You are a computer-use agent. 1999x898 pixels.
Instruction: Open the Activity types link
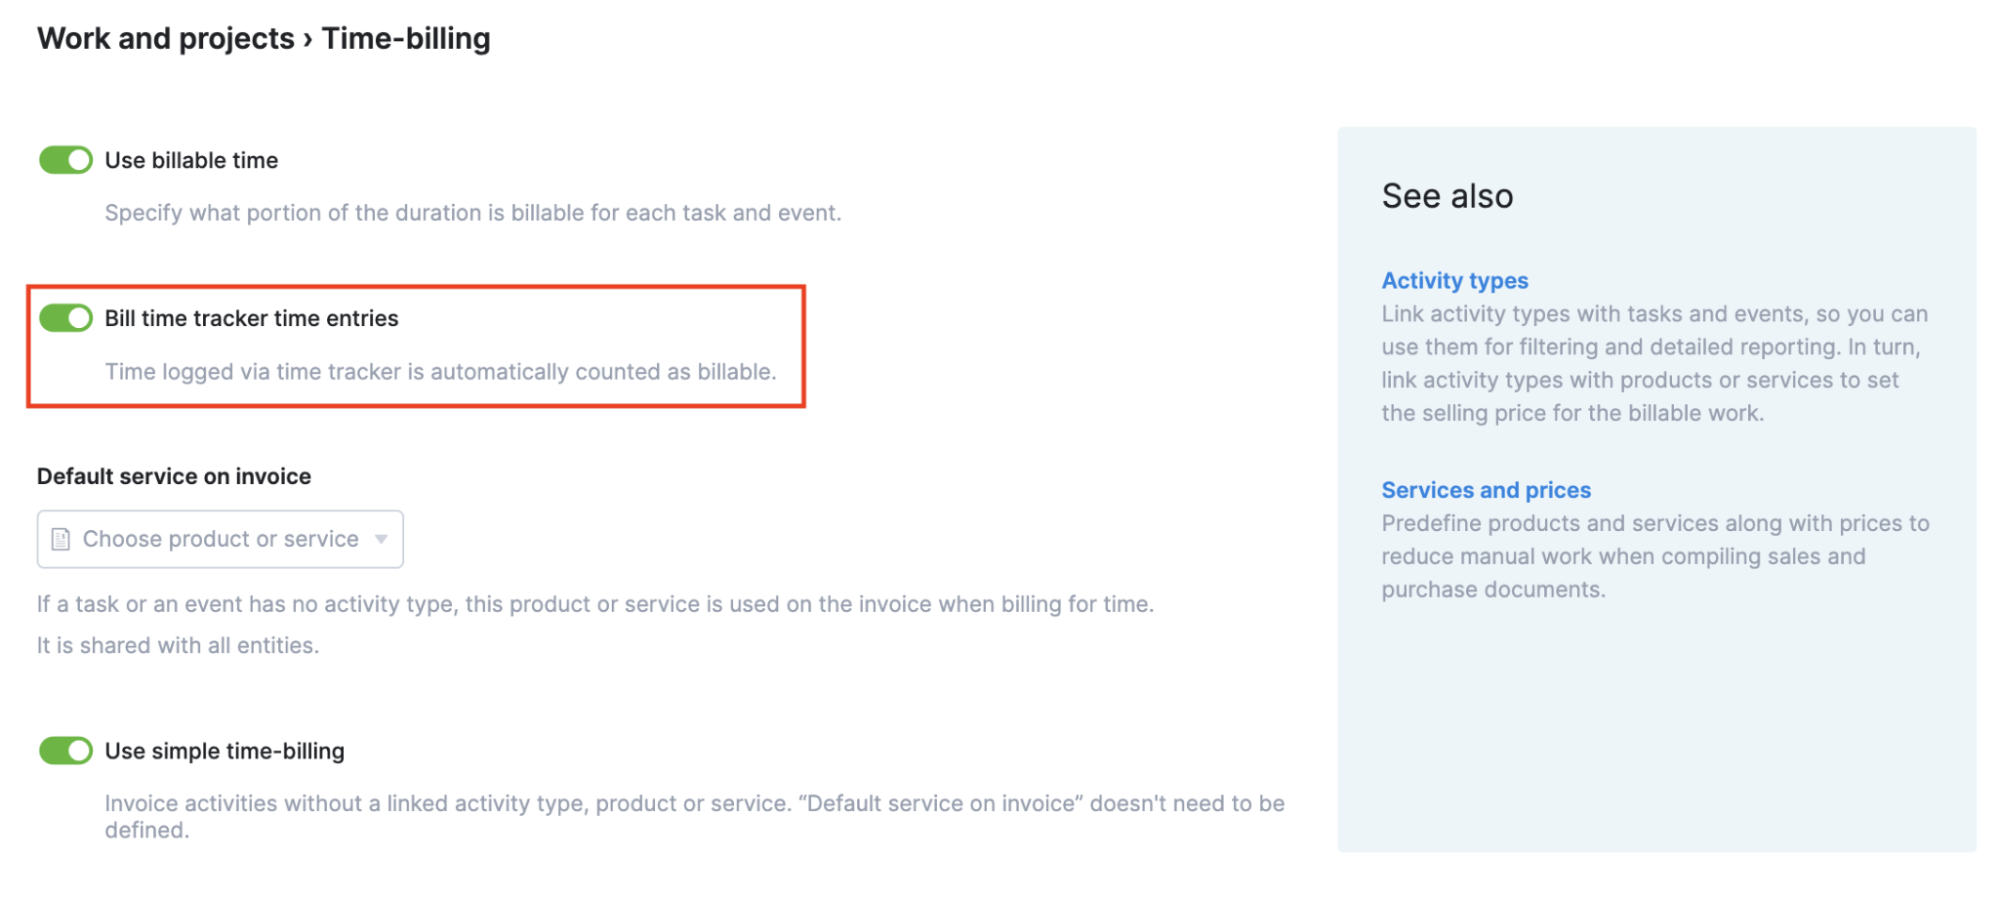coord(1455,281)
